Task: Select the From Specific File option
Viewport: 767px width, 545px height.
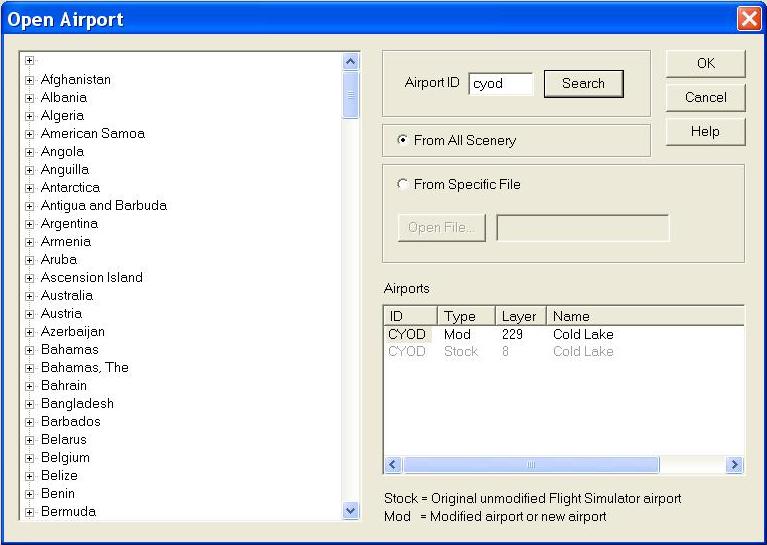Action: tap(403, 185)
